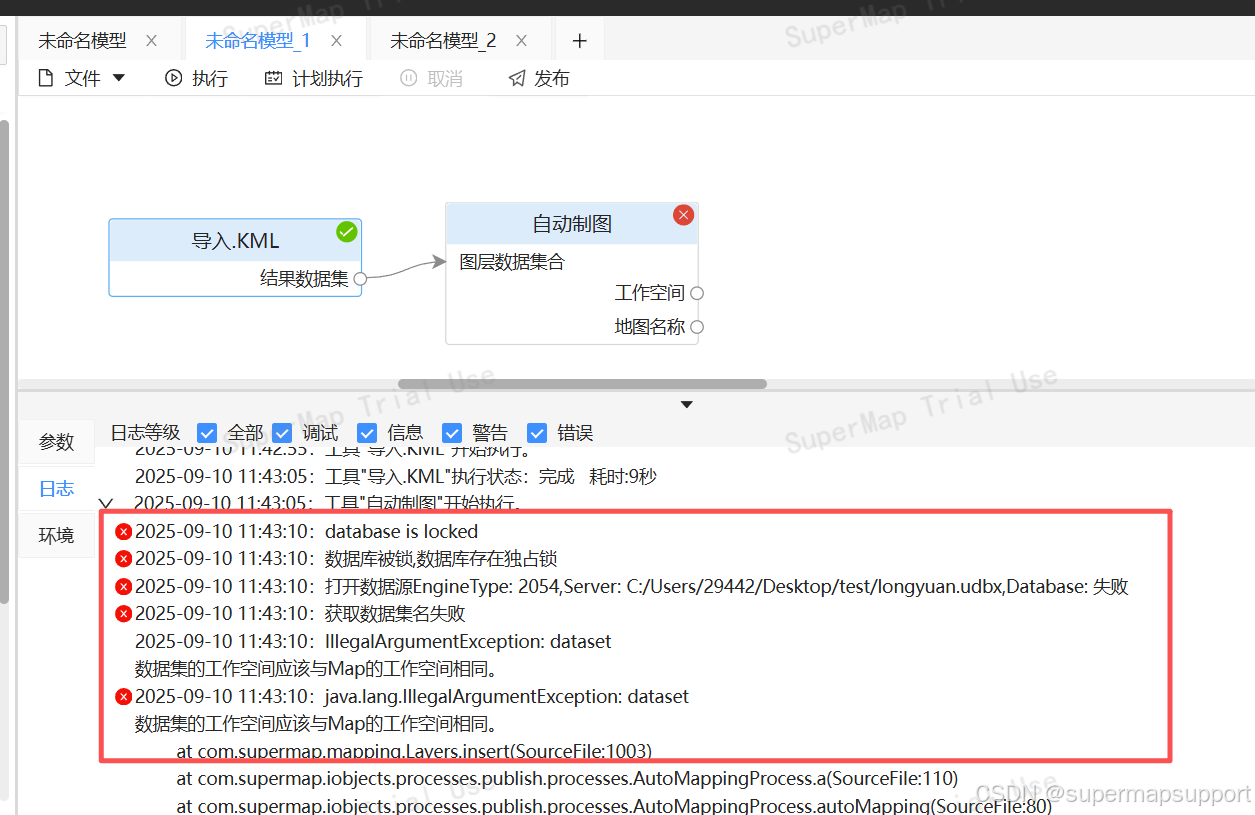Screen dimensions: 1255x815
Task: Uncheck the 错误 log level filter
Action: (x=537, y=432)
